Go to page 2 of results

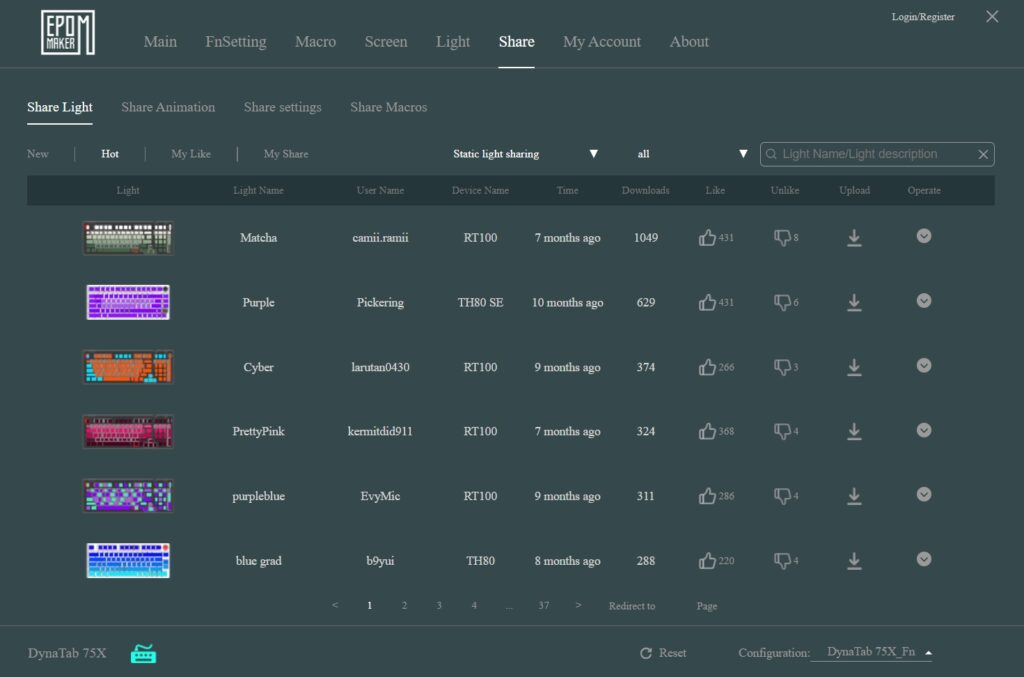click(404, 606)
